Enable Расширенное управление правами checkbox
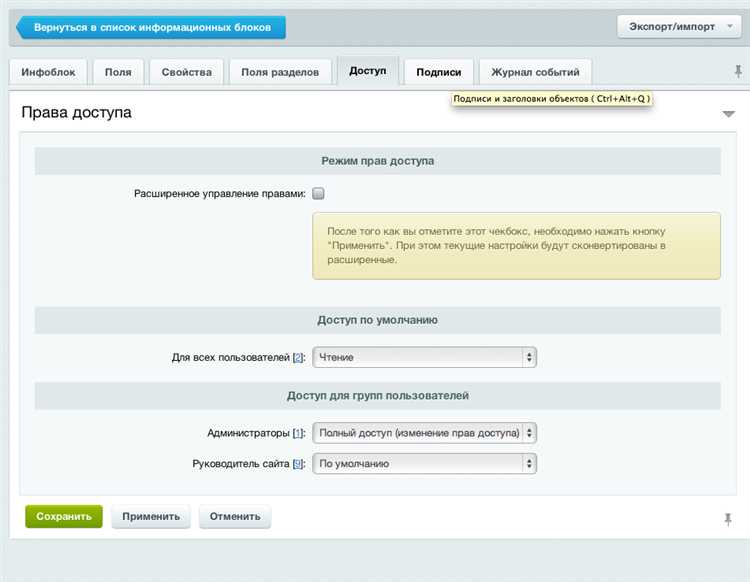 pyautogui.click(x=318, y=193)
